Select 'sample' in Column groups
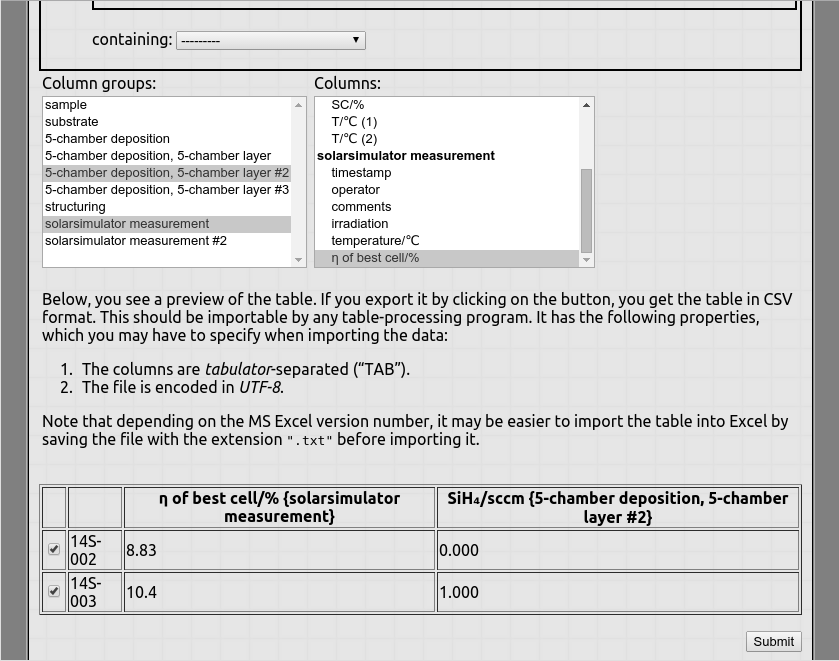 [167, 105]
